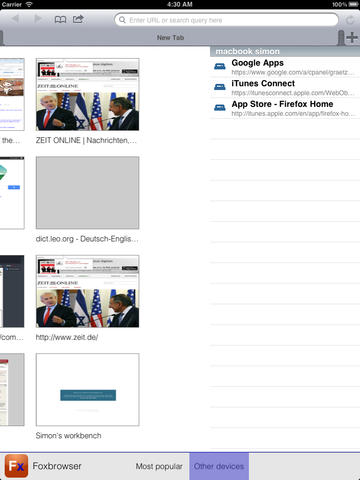Go forward with the forward arrow
360x480 pixels.
[38, 19]
